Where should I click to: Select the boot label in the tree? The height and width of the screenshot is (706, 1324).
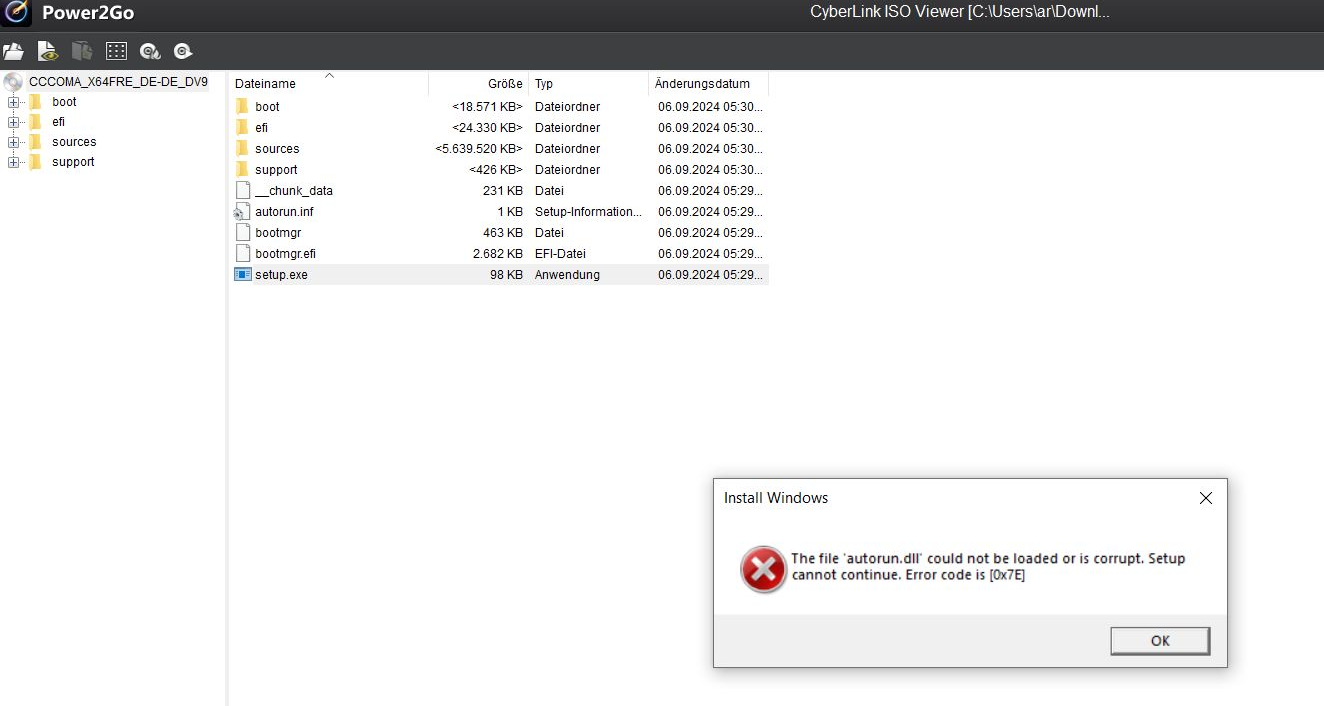pos(64,102)
